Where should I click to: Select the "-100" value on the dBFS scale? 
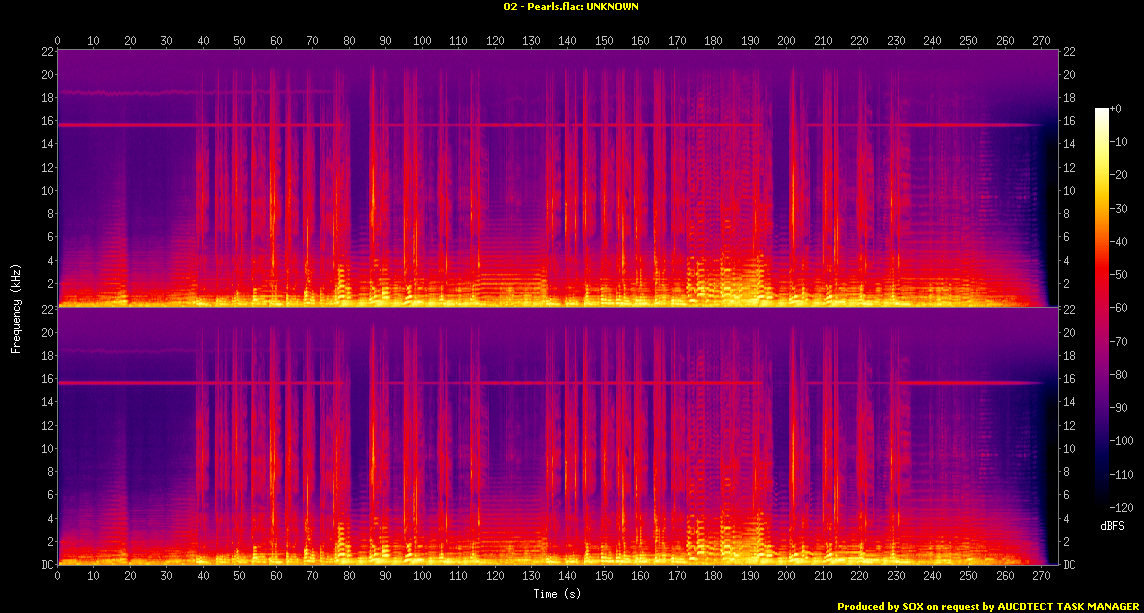tap(1121, 441)
